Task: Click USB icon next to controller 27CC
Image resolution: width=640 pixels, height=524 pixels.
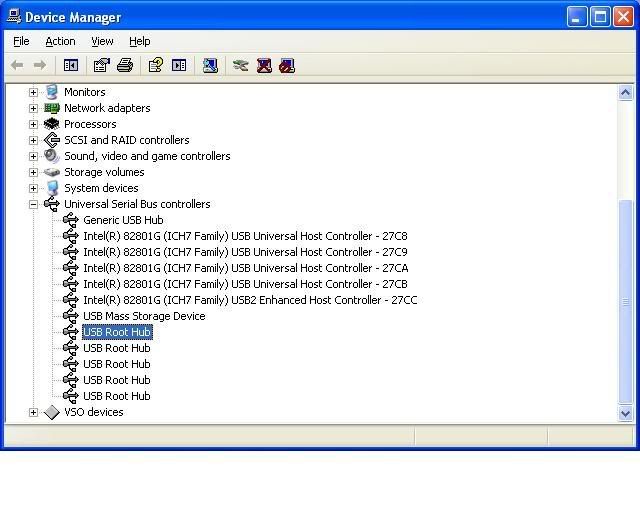Action: (71, 300)
